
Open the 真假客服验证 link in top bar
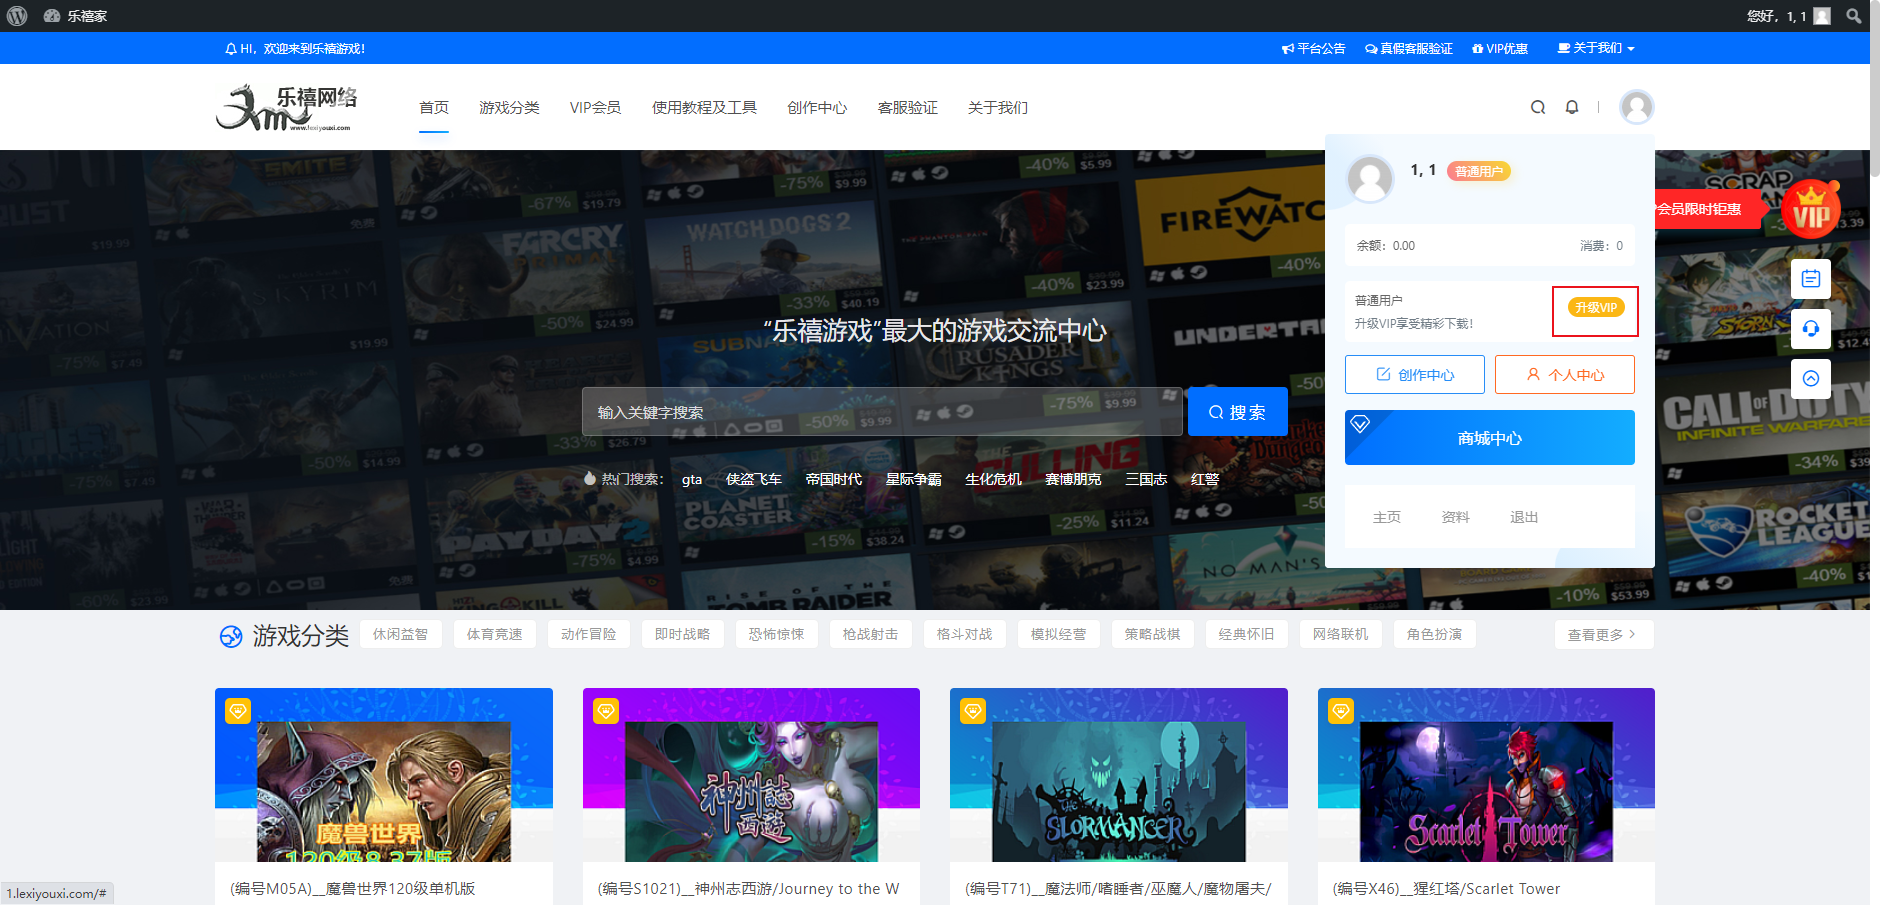pyautogui.click(x=1409, y=48)
